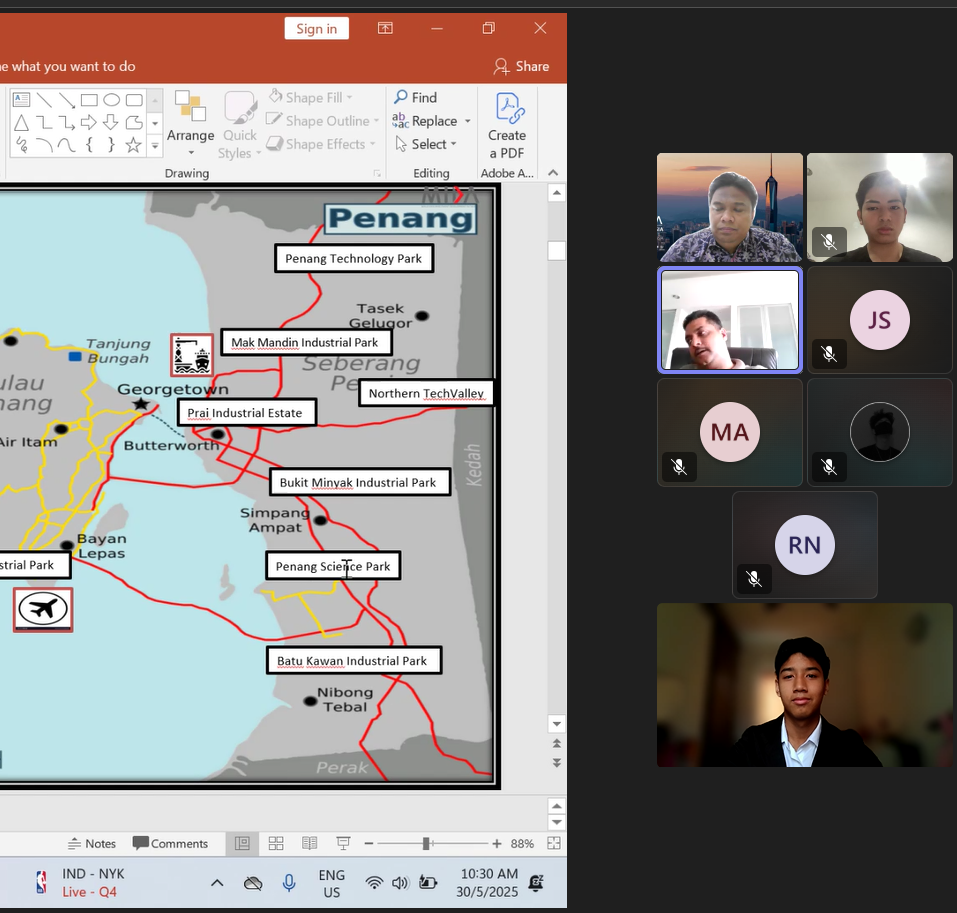Image resolution: width=957 pixels, height=913 pixels.
Task: Toggle the Notes pane
Action: click(92, 843)
